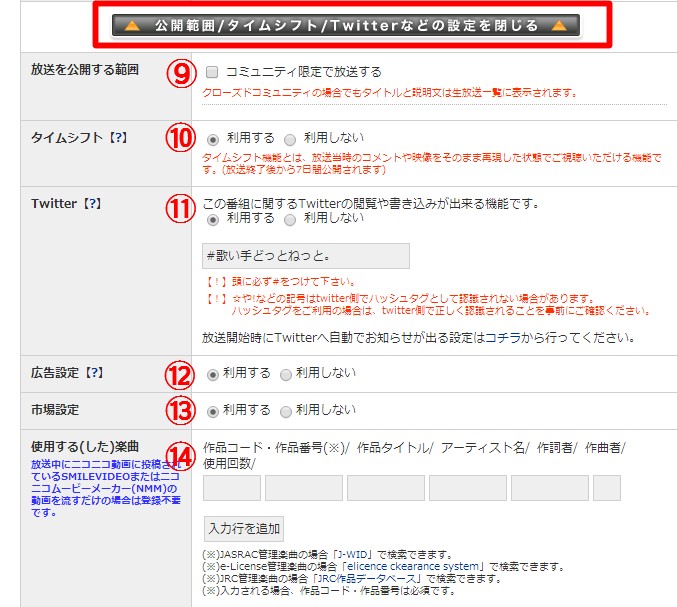
Task: Open the 広告設定 help [?] link
Action: tap(95, 373)
